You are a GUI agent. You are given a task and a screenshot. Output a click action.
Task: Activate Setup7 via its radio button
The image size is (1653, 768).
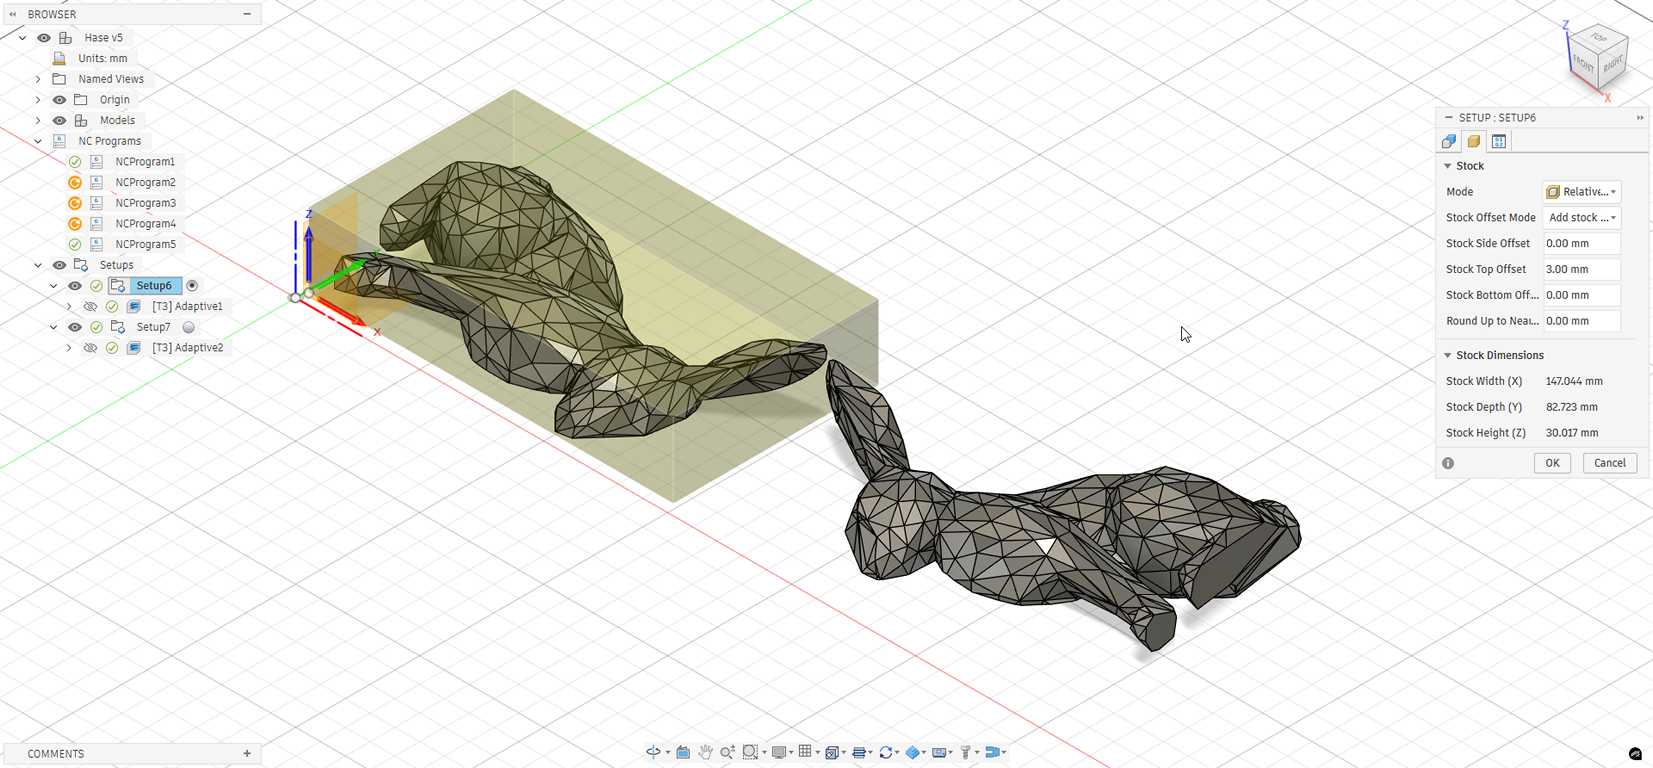[x=188, y=327]
